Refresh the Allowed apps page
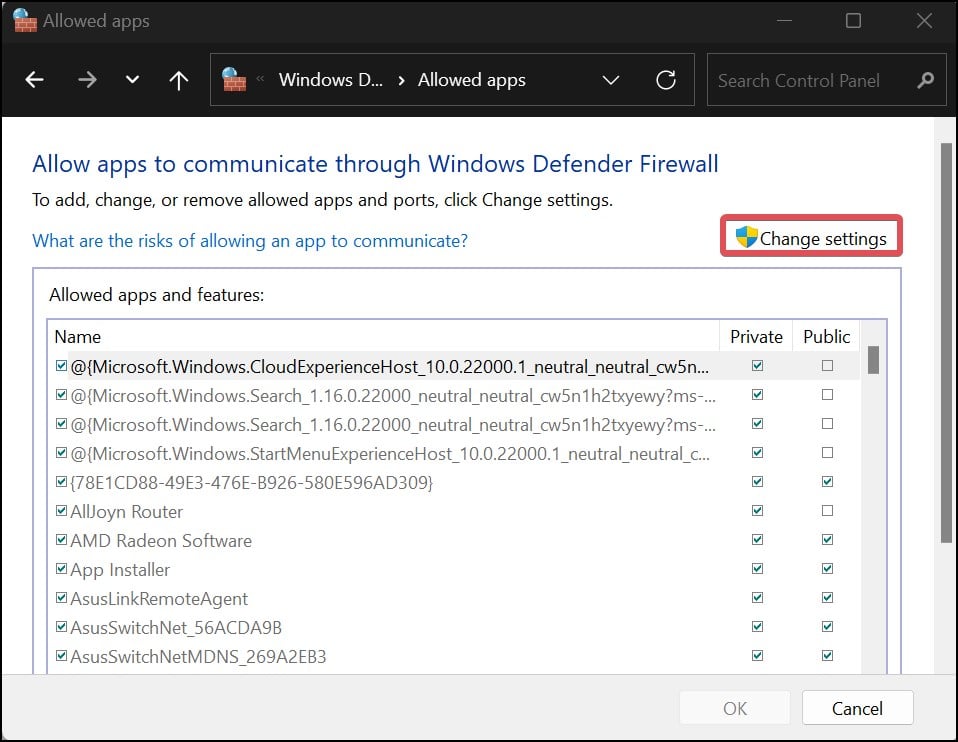 point(665,79)
